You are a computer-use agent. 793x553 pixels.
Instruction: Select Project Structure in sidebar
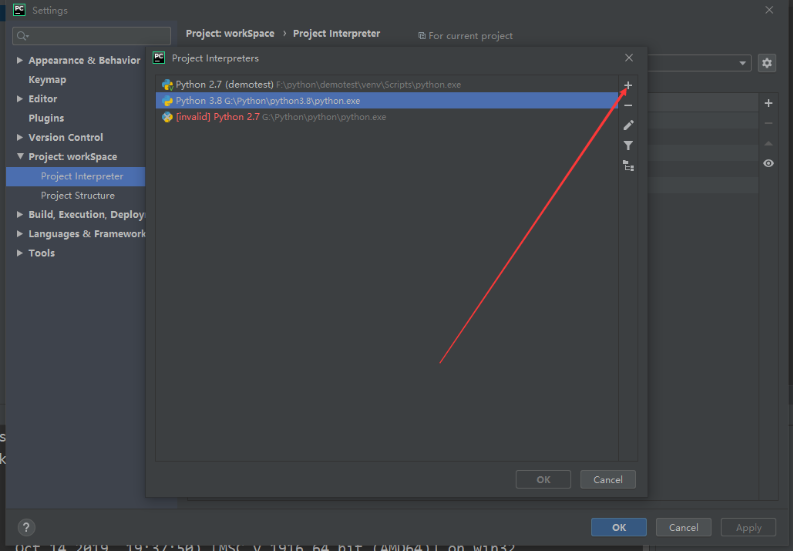tap(77, 195)
